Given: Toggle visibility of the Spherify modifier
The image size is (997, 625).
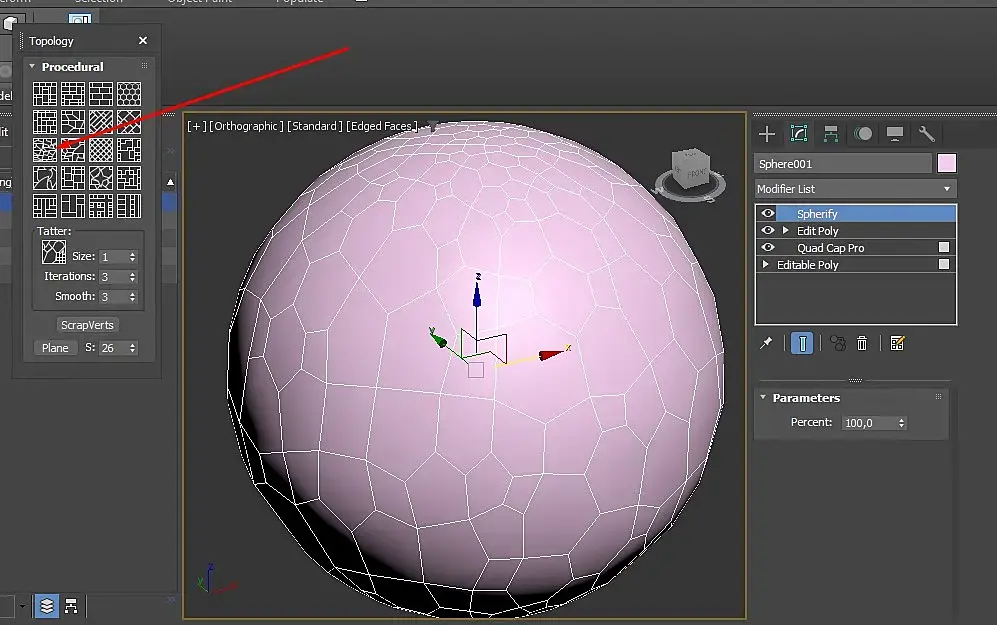Looking at the screenshot, I should [x=768, y=214].
